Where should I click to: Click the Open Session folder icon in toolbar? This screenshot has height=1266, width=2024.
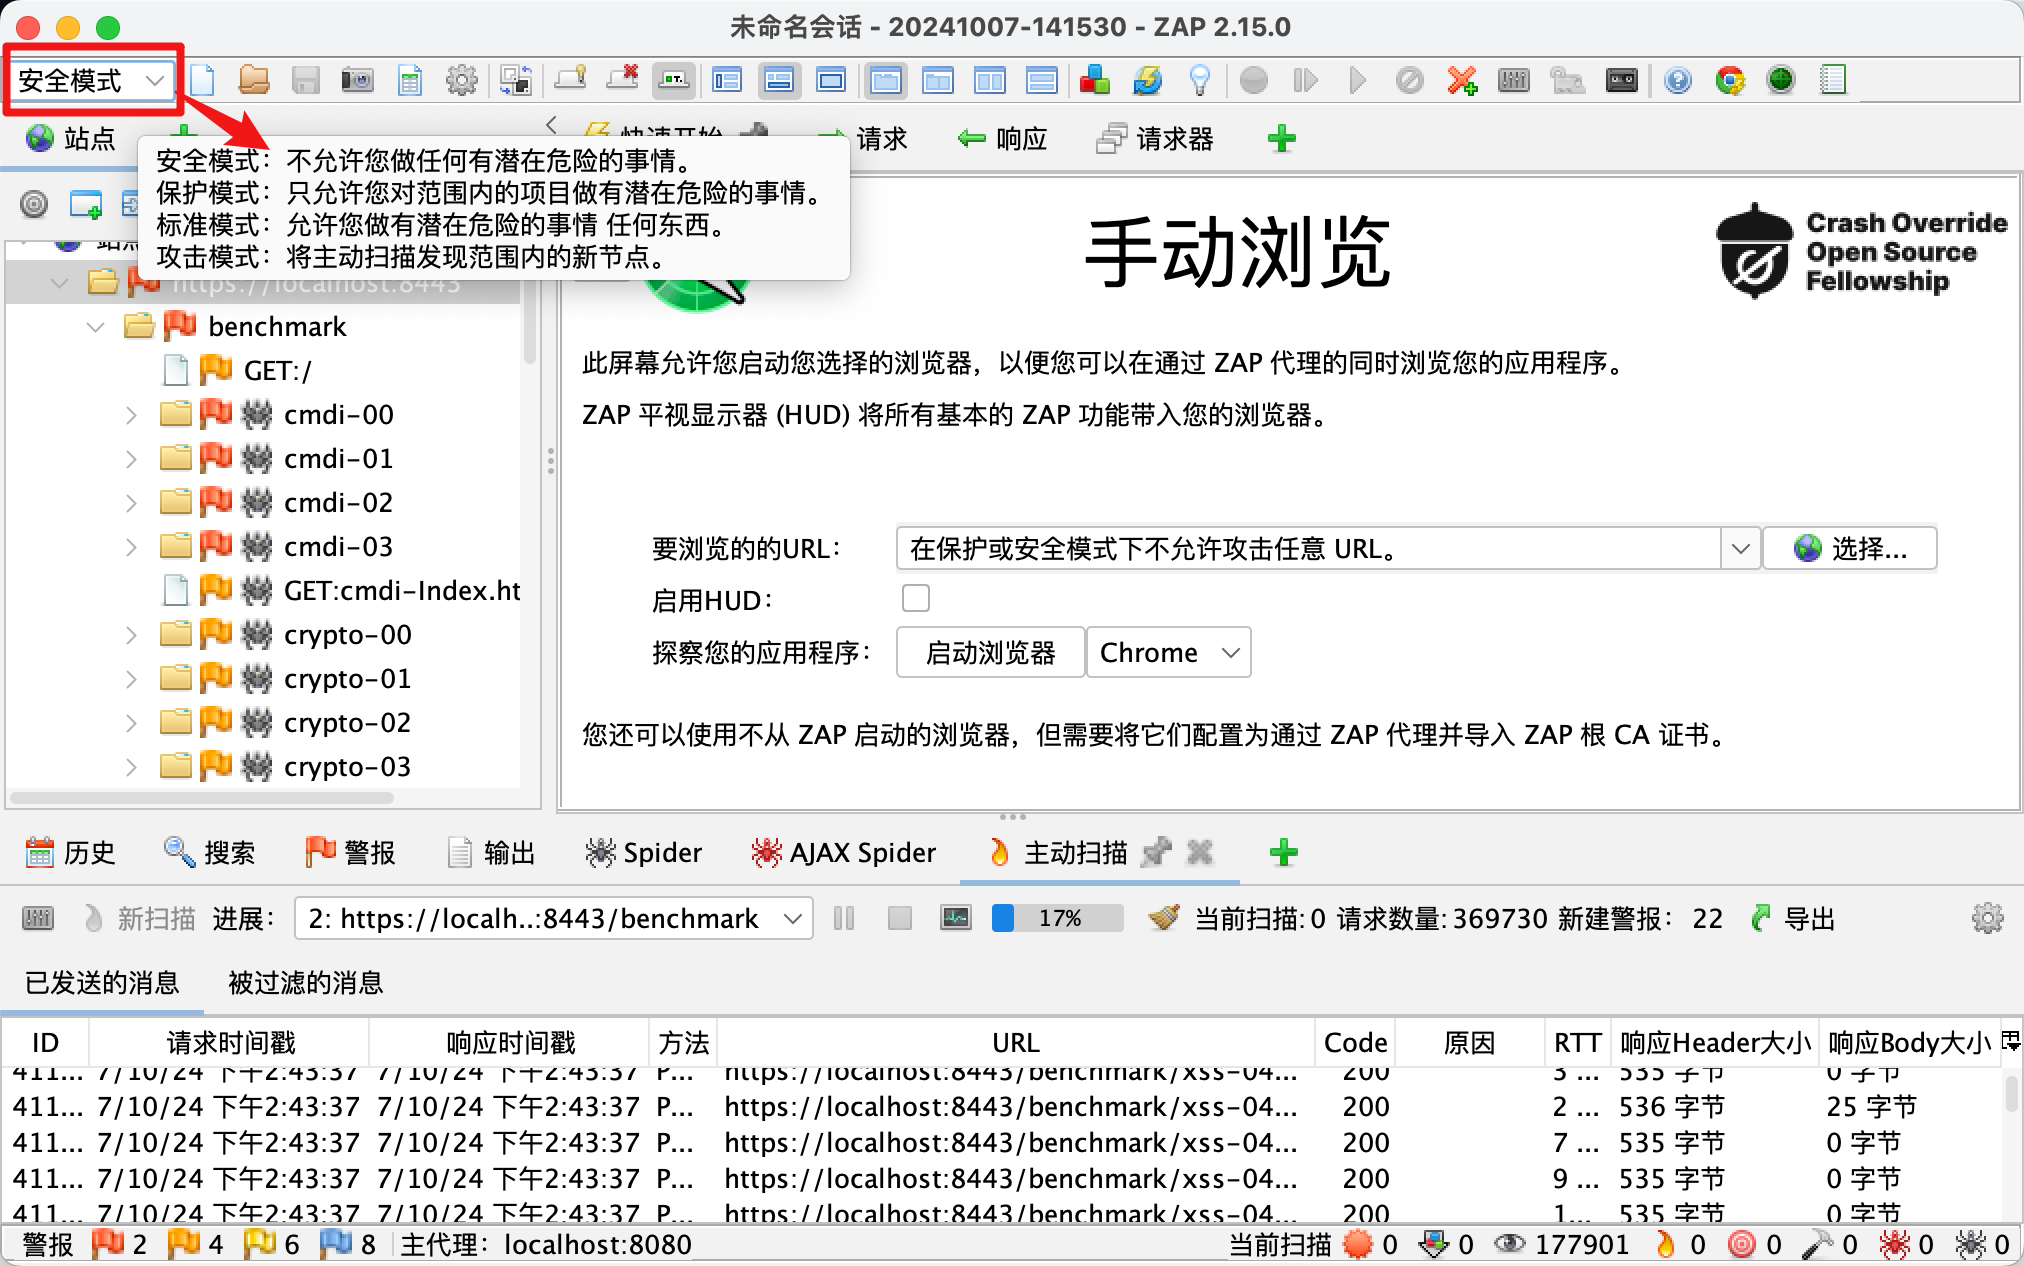[x=254, y=80]
